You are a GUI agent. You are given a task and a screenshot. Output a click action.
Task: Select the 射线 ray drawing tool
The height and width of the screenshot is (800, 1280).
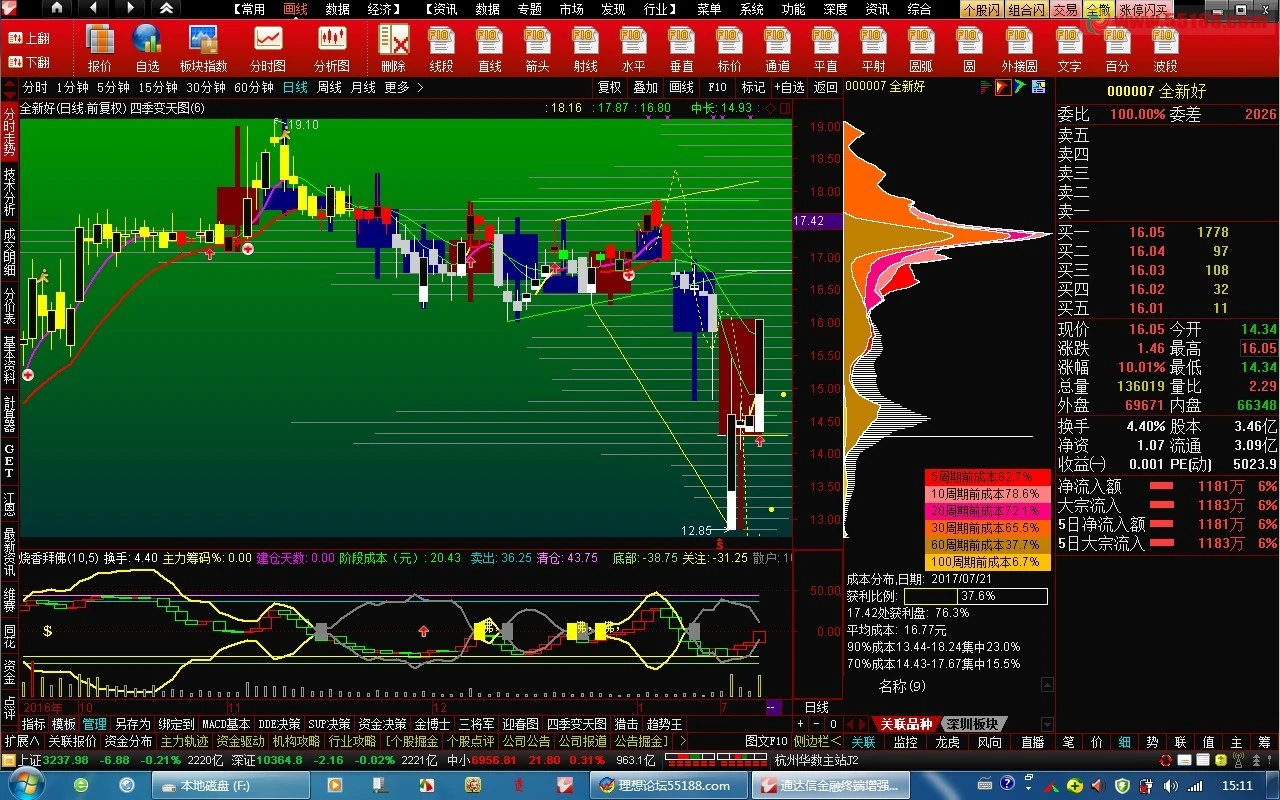pos(585,48)
